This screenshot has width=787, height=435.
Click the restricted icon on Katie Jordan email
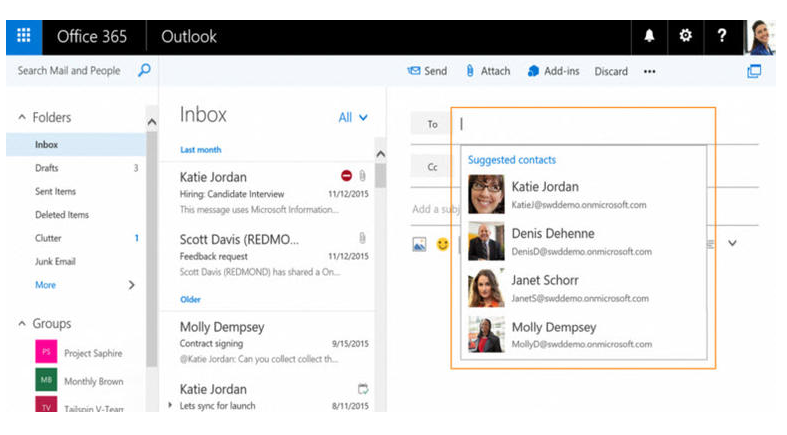(x=346, y=176)
